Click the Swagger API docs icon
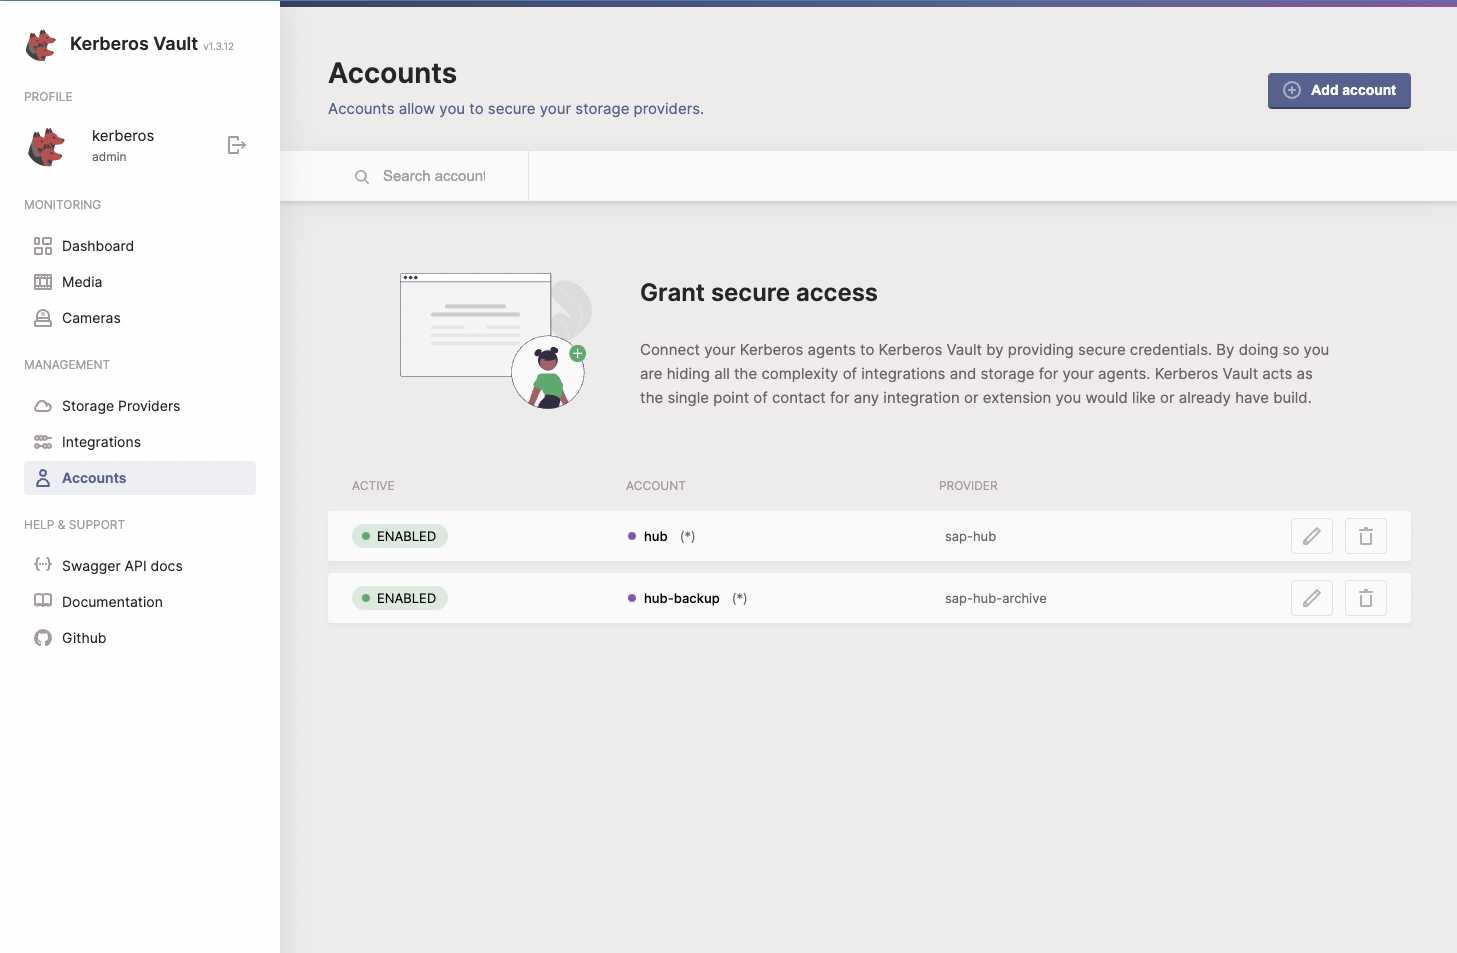The height and width of the screenshot is (953, 1457). click(42, 565)
